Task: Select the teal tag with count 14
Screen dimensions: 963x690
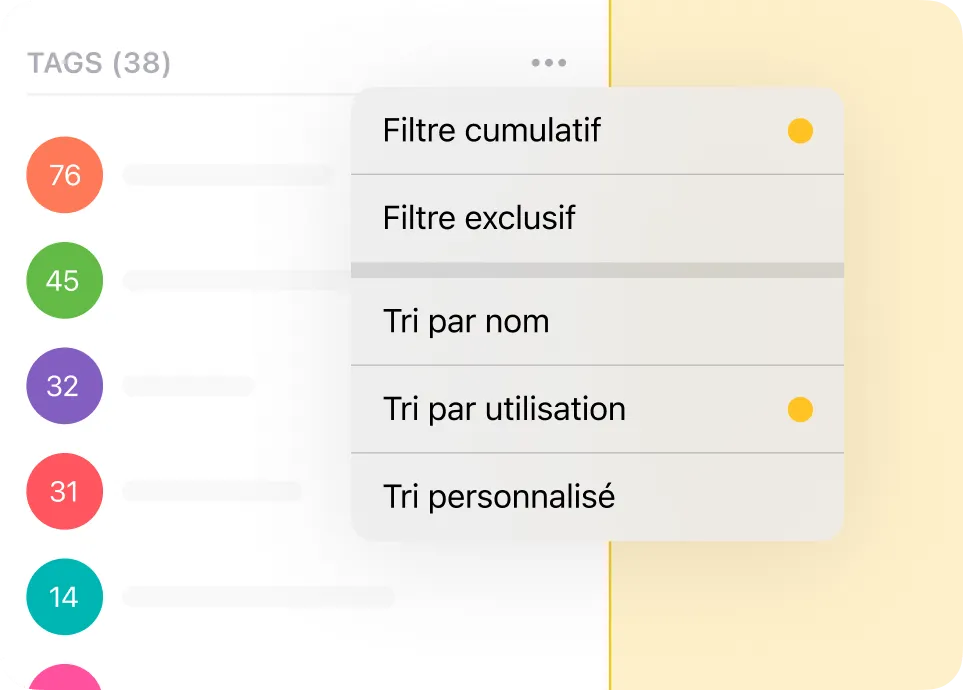Action: click(x=64, y=597)
